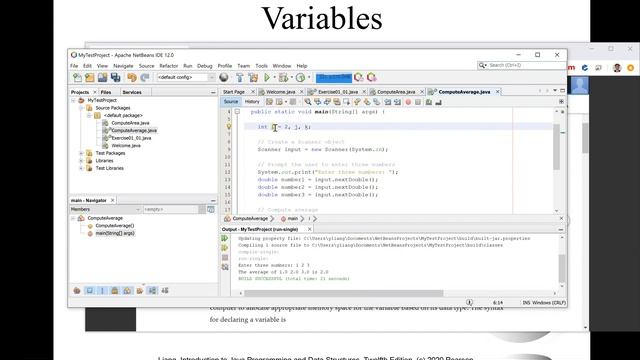Expand the Test Libraries node
Viewport: 640px width, 360px height.
(x=81, y=168)
